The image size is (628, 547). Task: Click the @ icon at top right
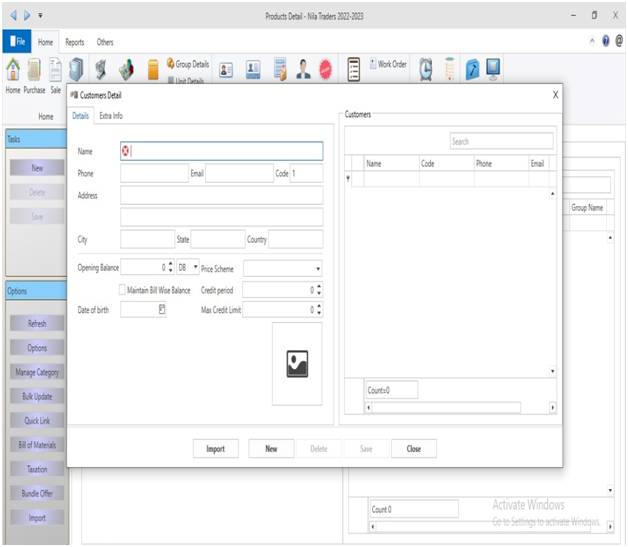point(619,40)
